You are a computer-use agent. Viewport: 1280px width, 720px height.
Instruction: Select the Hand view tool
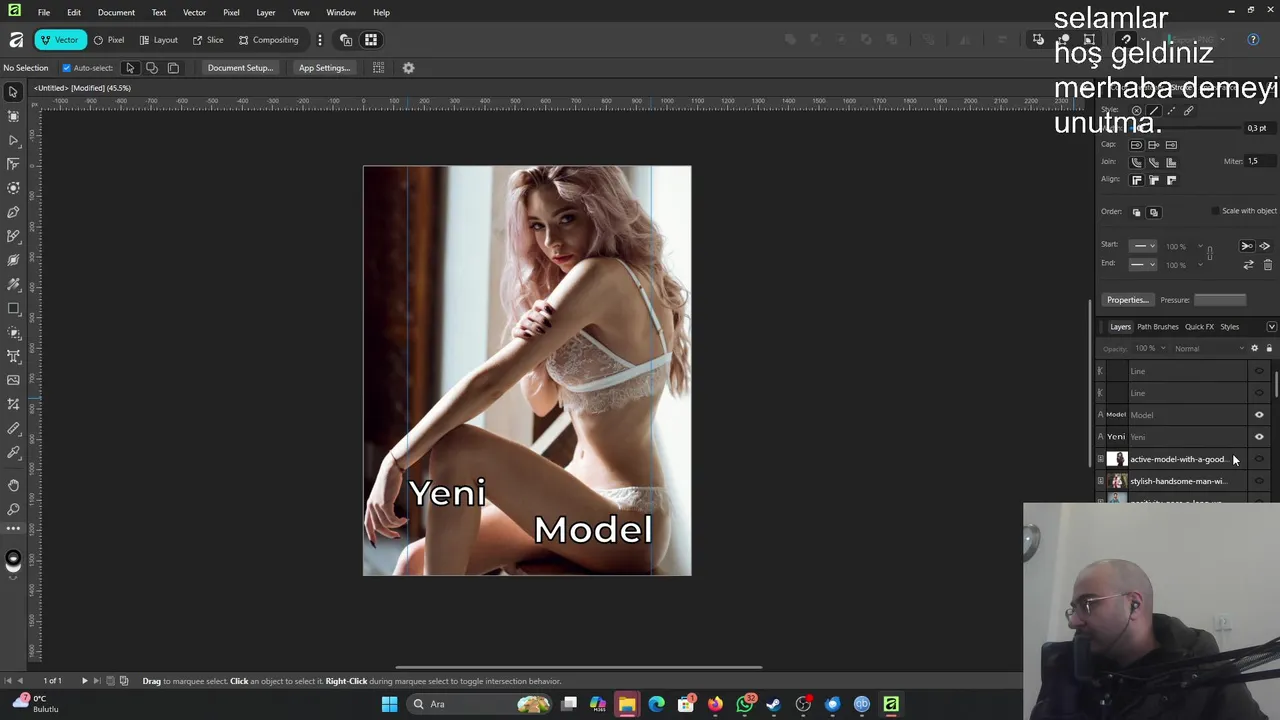pyautogui.click(x=13, y=485)
